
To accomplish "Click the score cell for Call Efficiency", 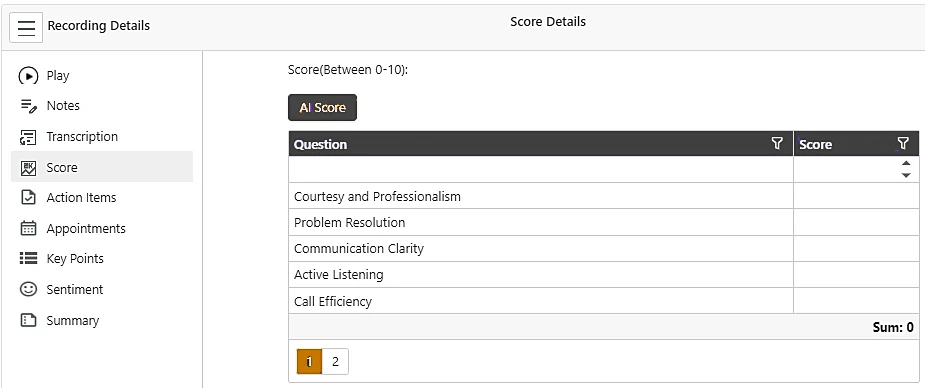I will click(856, 301).
